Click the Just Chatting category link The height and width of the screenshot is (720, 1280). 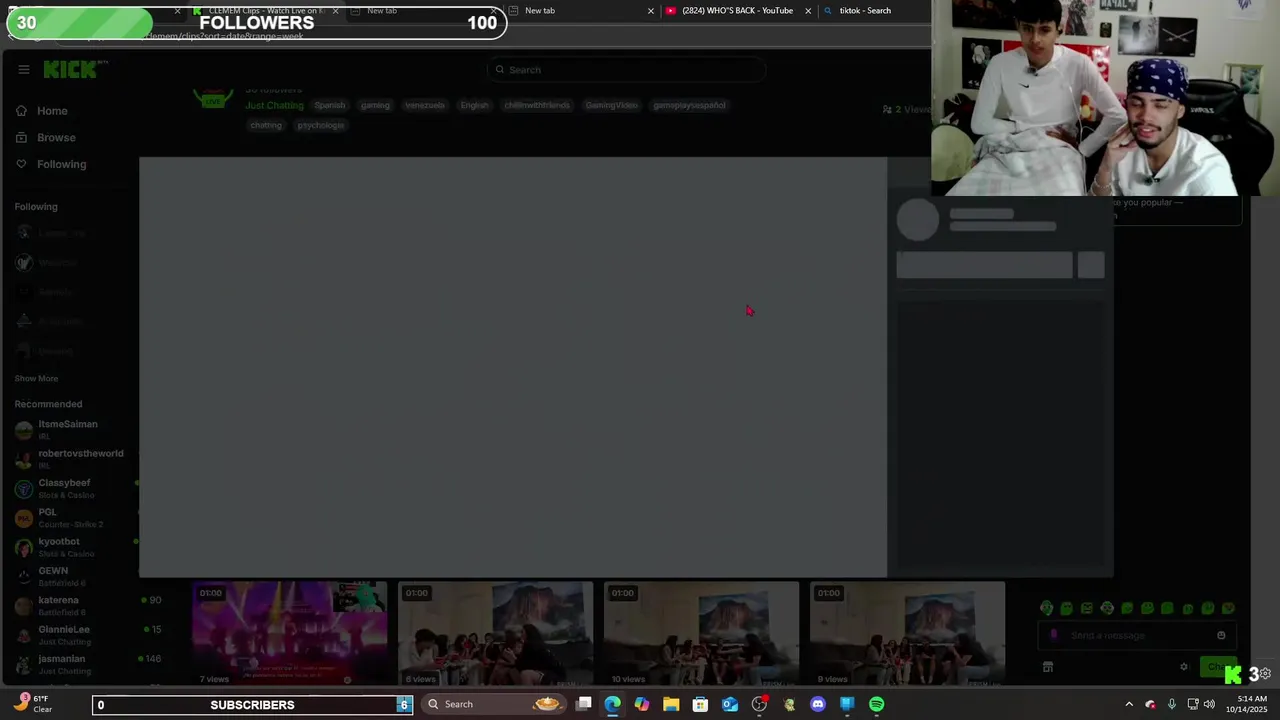274,106
